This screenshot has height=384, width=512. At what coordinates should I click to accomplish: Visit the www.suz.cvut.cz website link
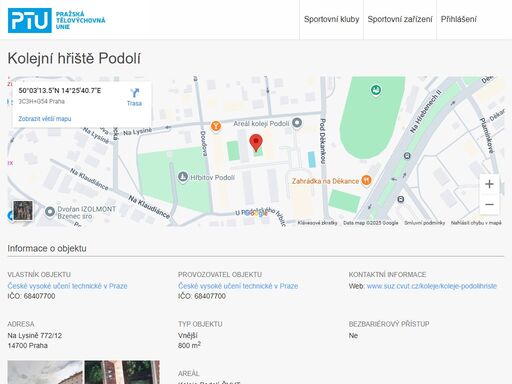tap(432, 286)
